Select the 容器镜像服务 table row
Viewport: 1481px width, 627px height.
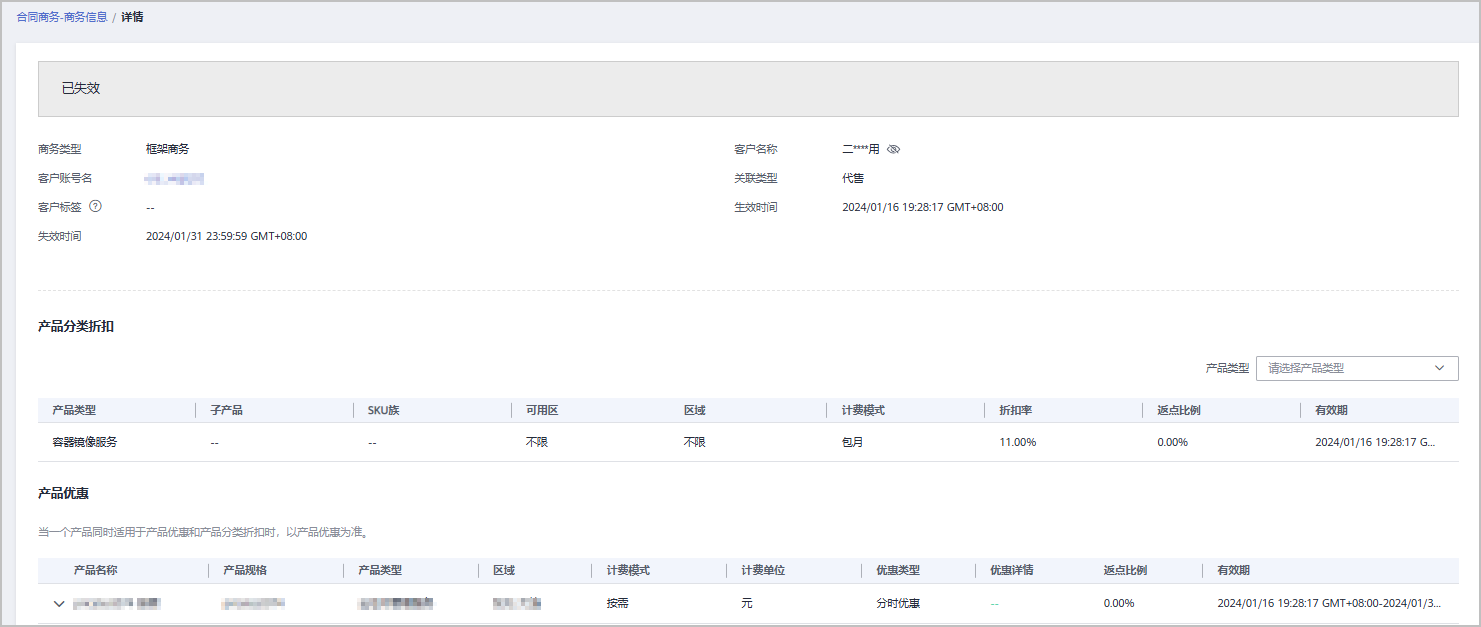(84, 442)
